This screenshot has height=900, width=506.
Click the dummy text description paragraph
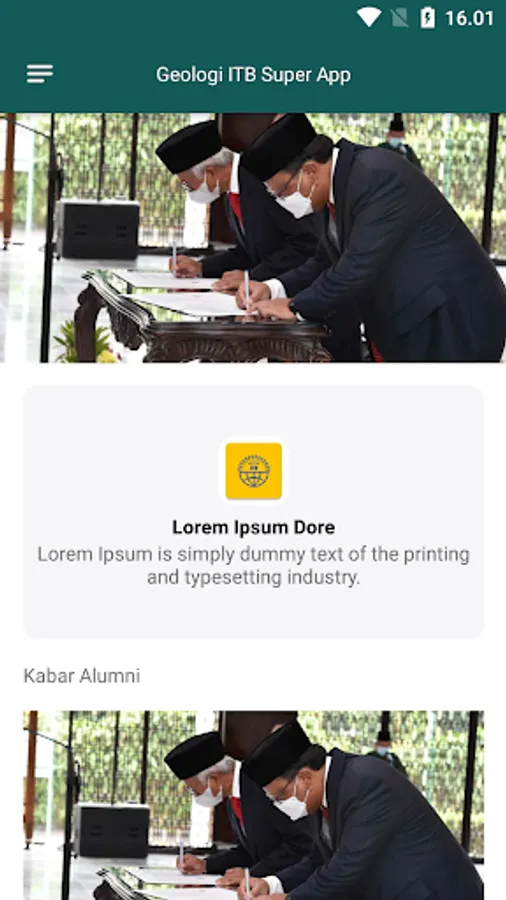pos(254,566)
